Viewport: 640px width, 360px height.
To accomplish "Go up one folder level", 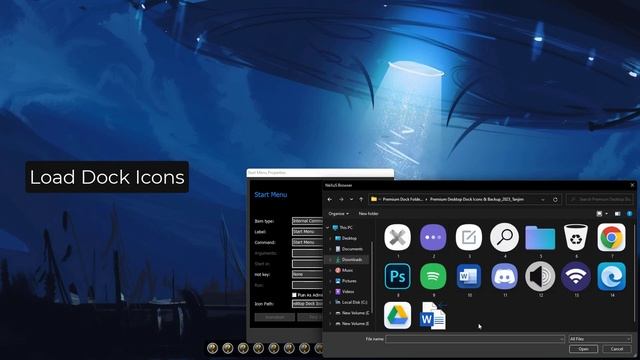I will [x=361, y=199].
